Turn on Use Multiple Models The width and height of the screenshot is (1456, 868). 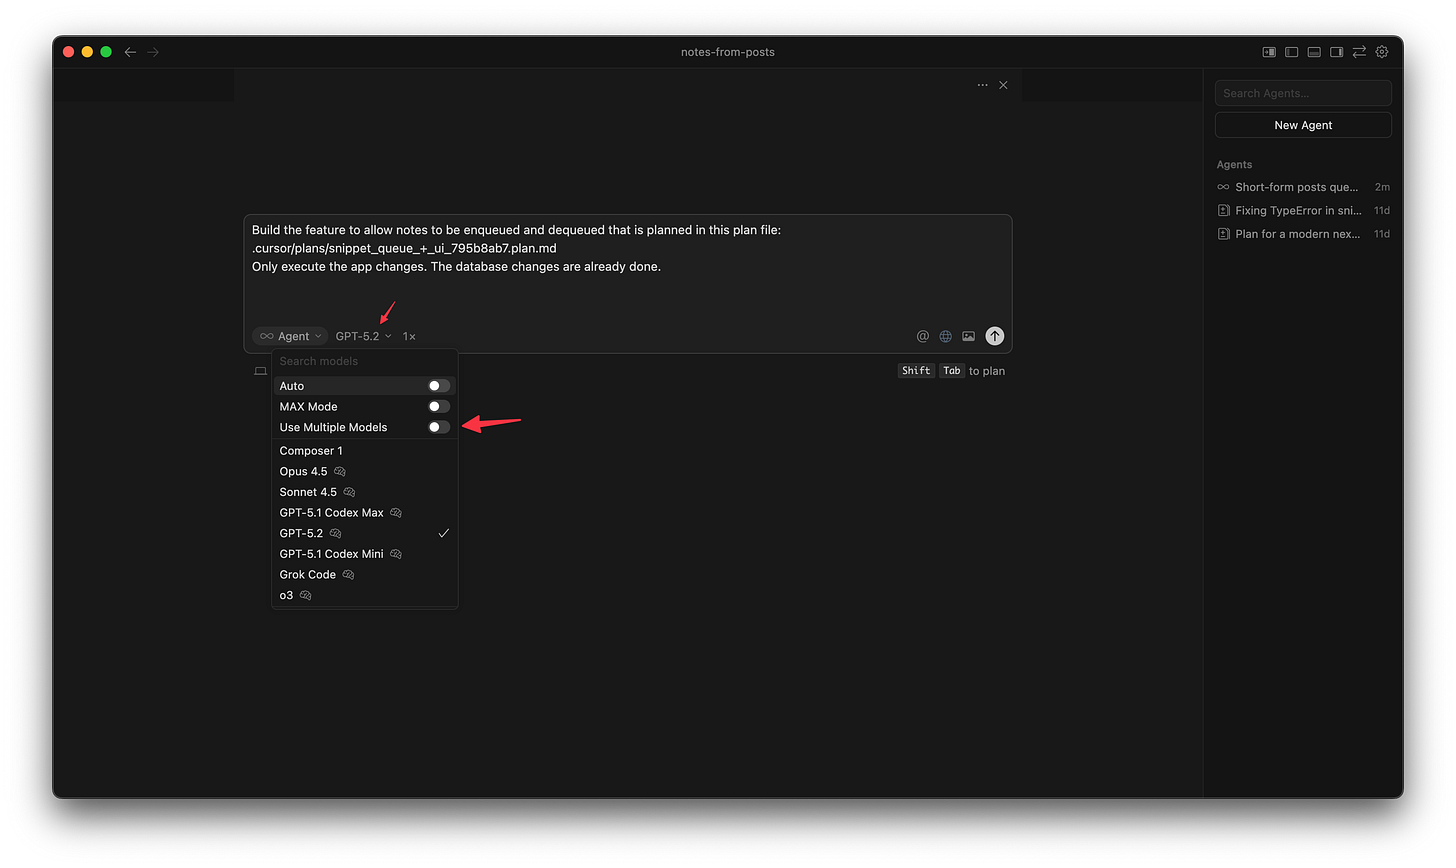pyautogui.click(x=437, y=427)
